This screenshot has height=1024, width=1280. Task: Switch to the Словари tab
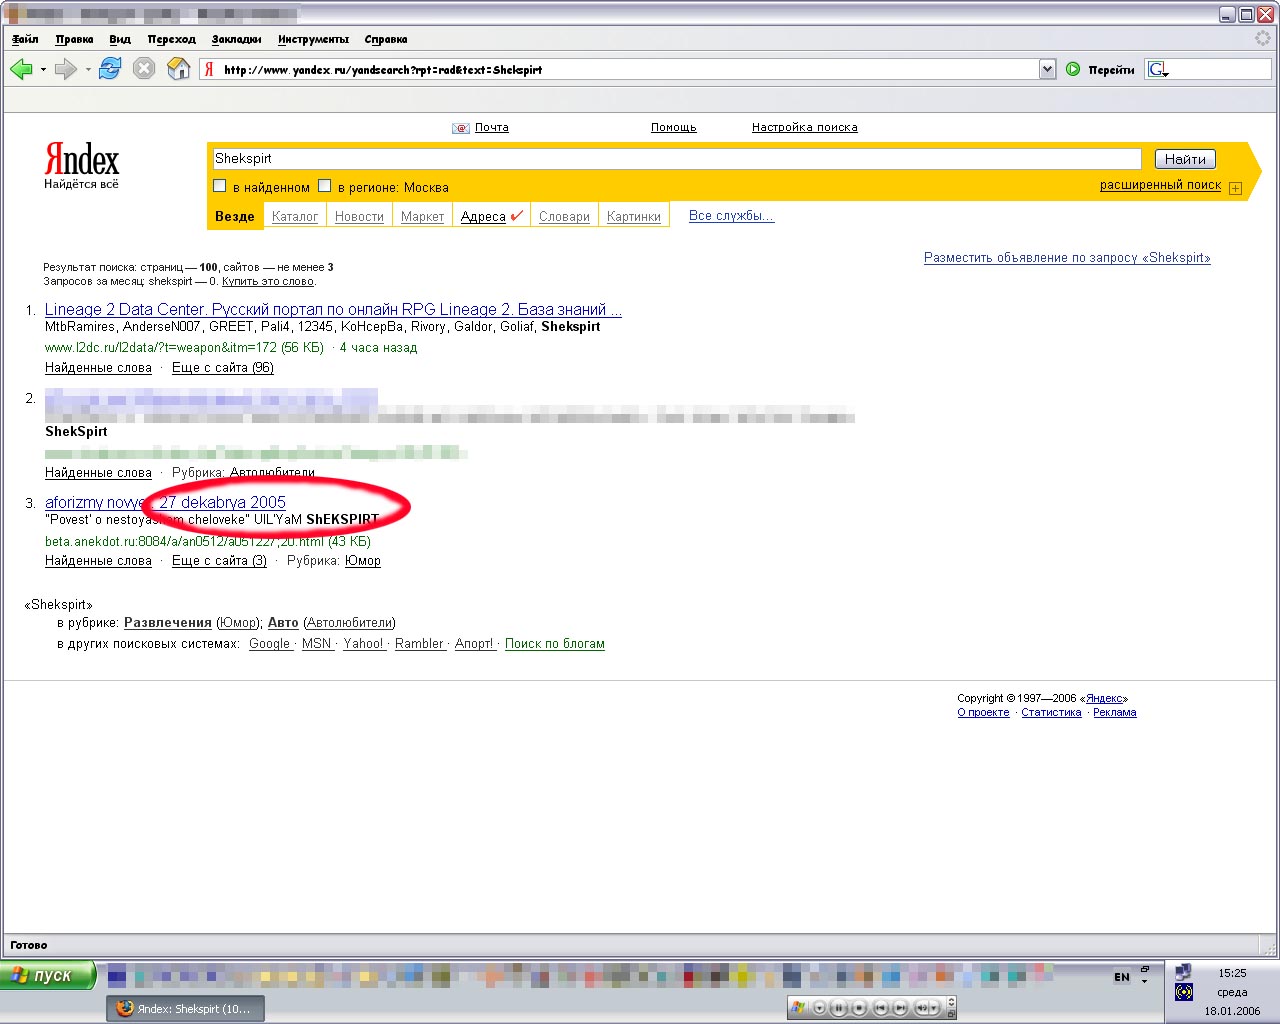564,216
